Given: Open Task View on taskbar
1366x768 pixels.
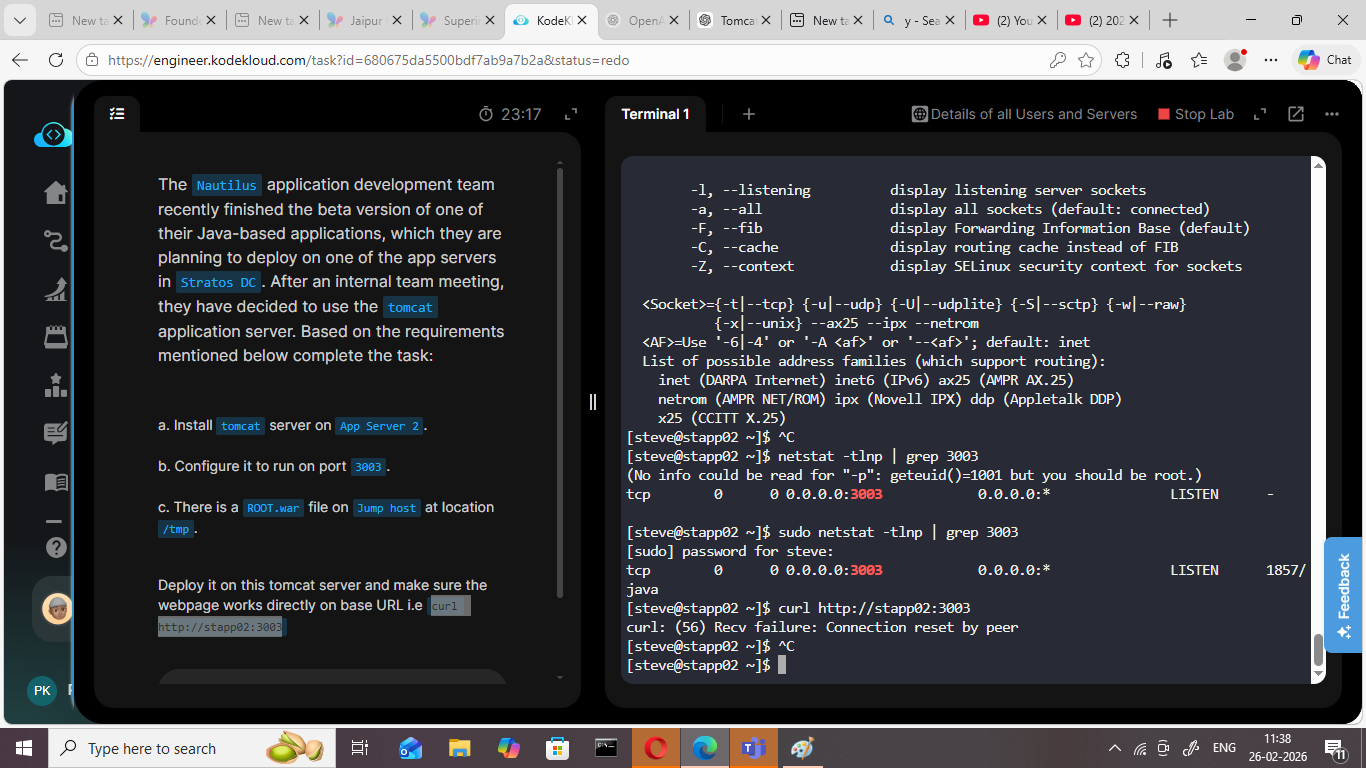Looking at the screenshot, I should 360,748.
